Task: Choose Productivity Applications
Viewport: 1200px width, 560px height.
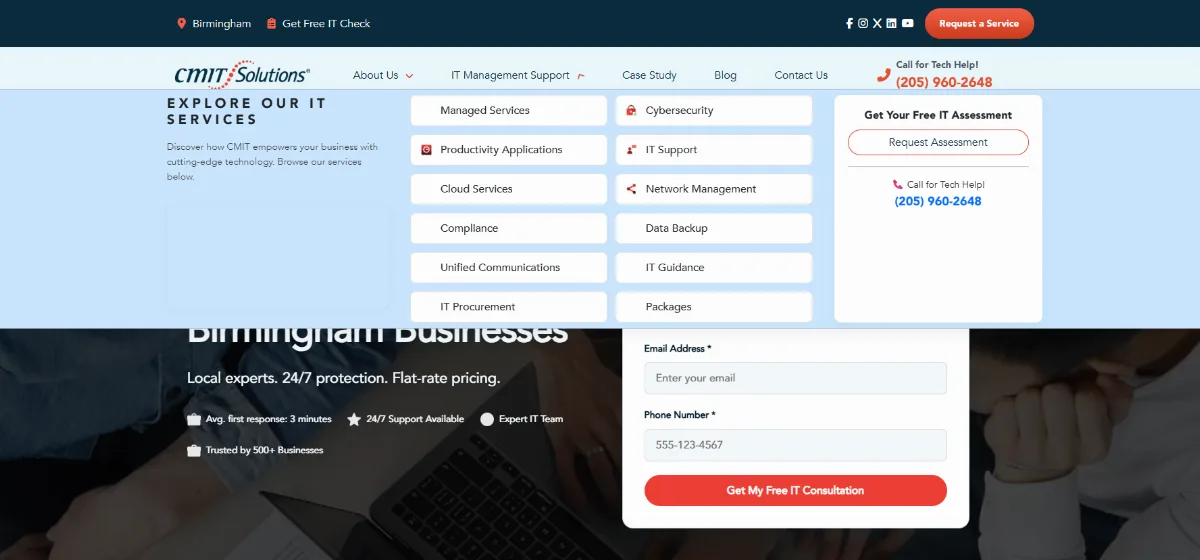Action: (509, 150)
